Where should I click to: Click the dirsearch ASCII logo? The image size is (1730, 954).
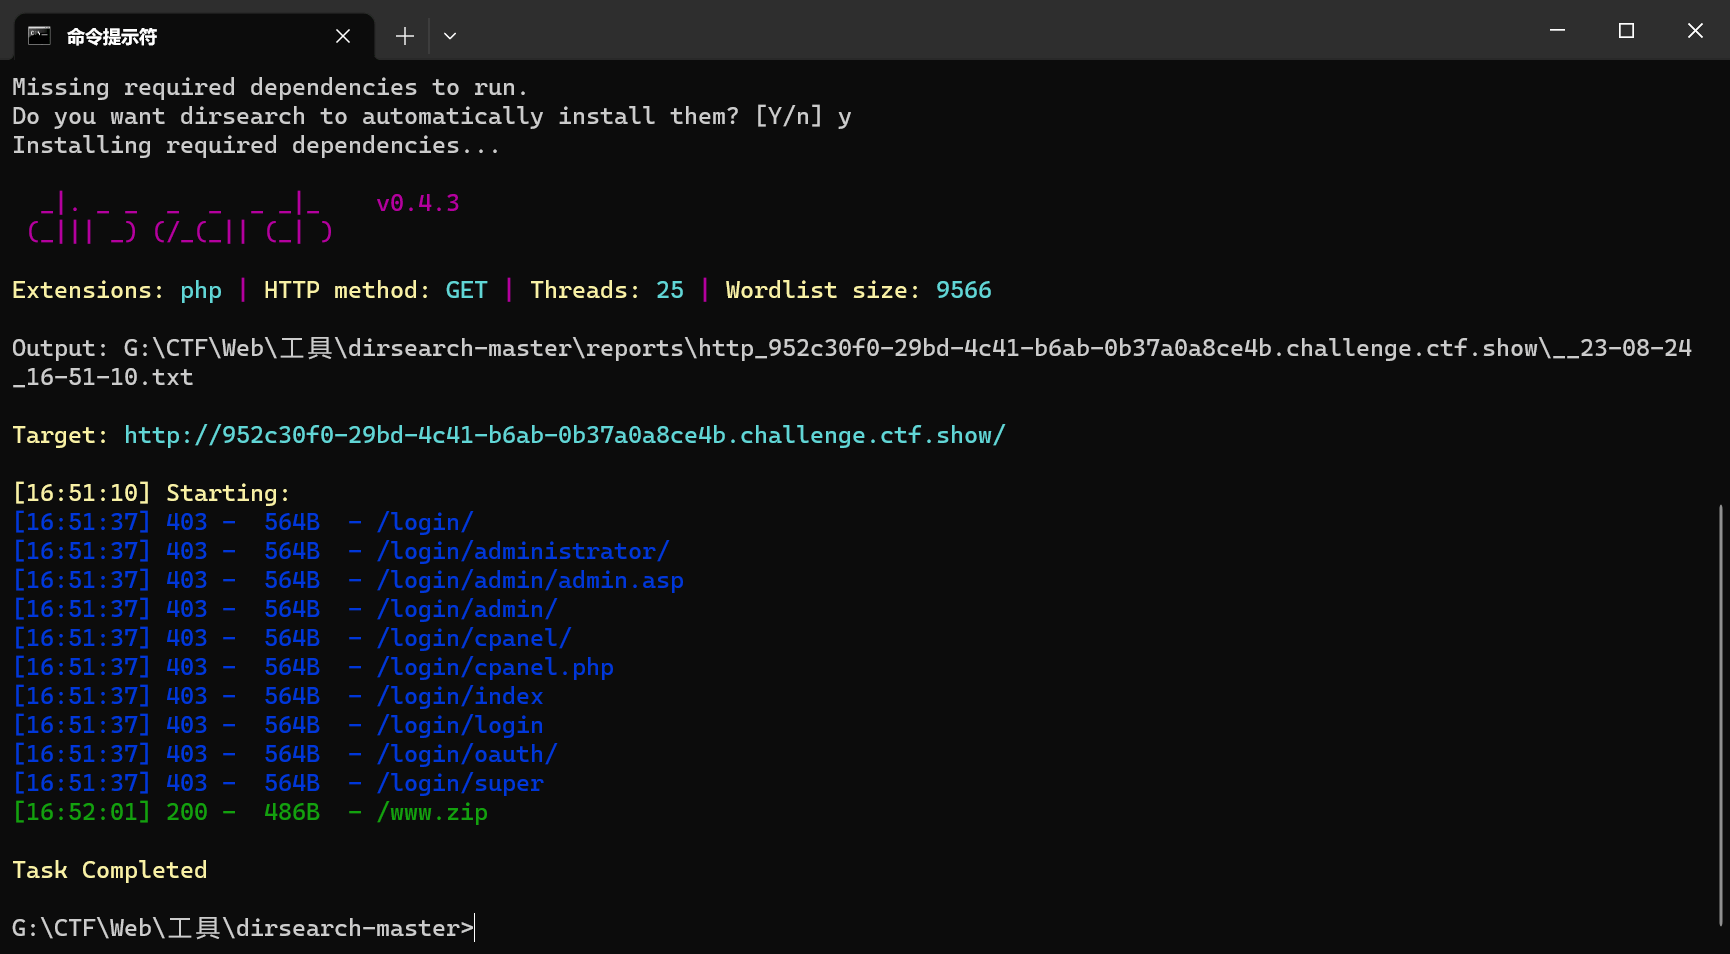click(180, 218)
